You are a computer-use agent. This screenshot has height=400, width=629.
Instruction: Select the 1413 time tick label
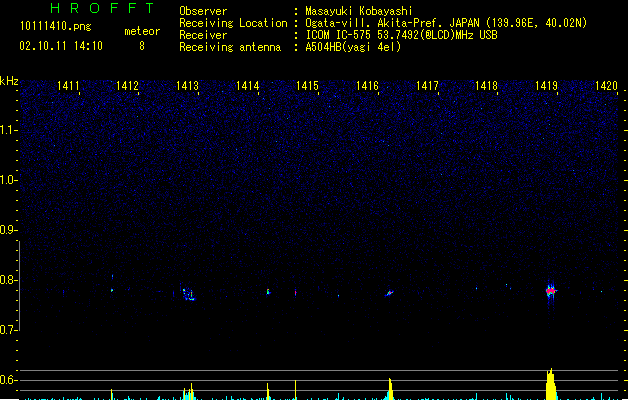(187, 86)
